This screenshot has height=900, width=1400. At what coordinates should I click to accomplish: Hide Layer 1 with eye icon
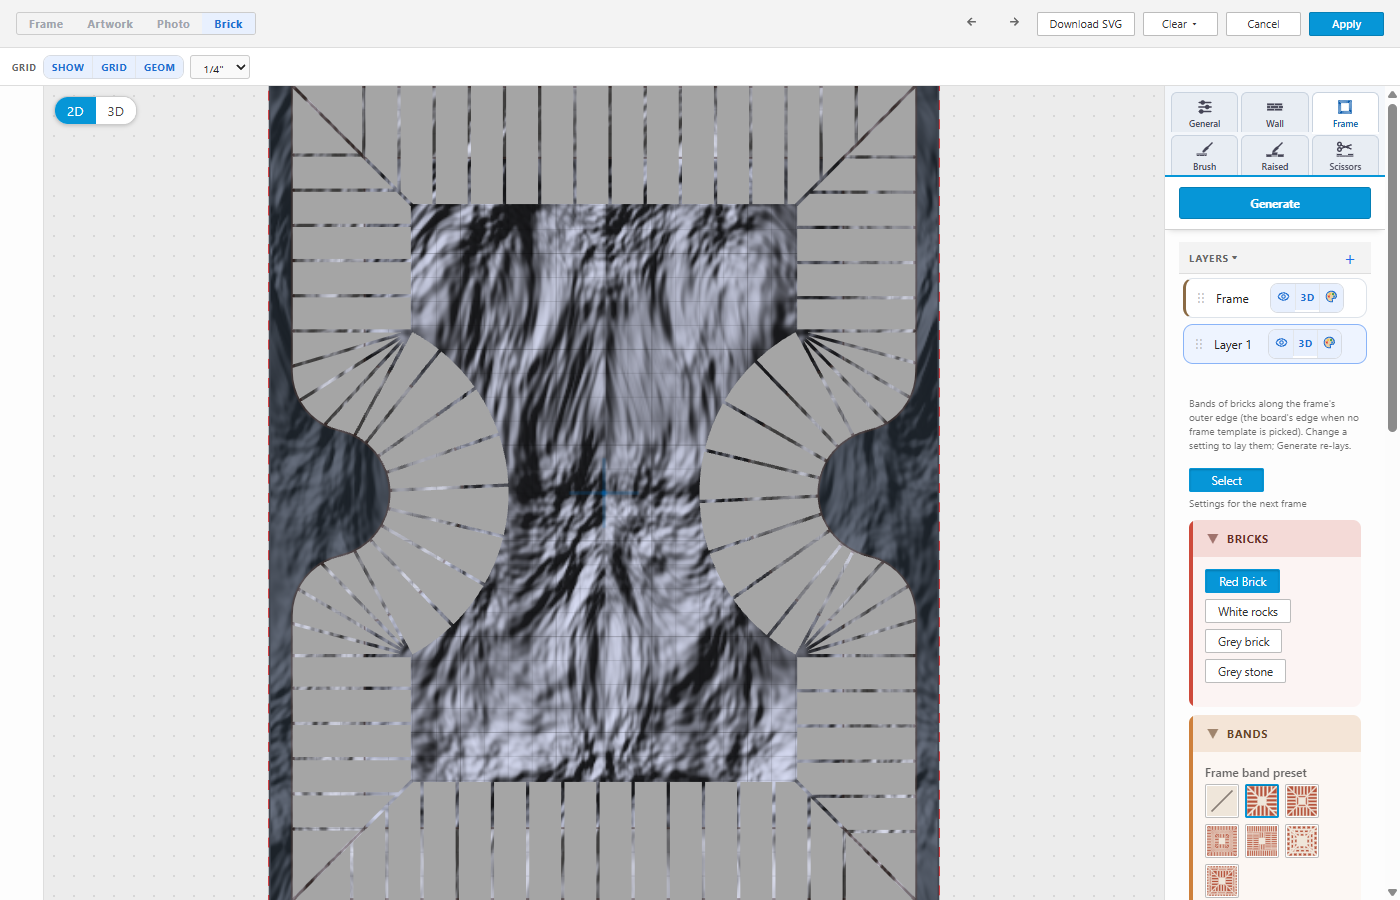pos(1281,343)
